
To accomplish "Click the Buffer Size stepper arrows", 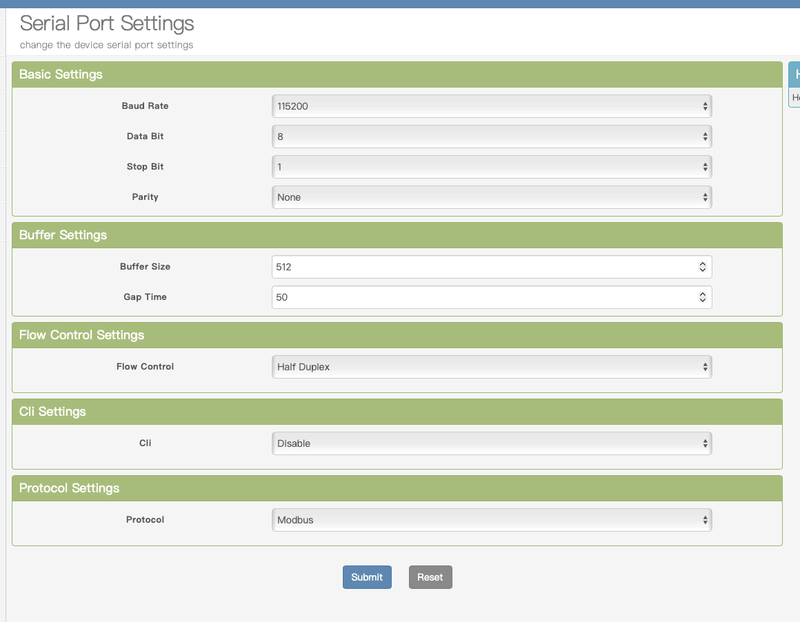I will [703, 267].
